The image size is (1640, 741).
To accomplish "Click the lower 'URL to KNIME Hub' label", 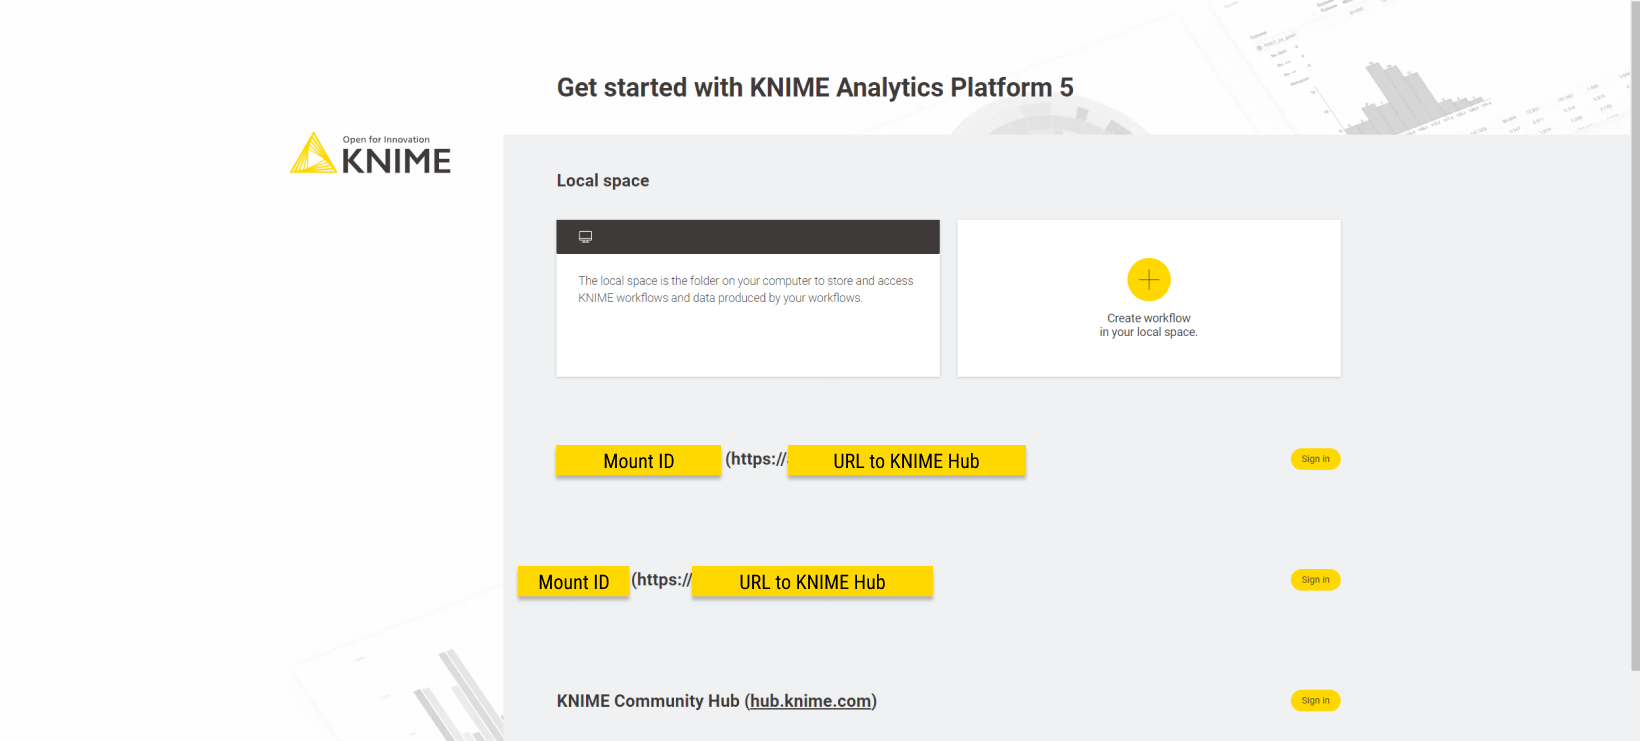I will click(812, 582).
